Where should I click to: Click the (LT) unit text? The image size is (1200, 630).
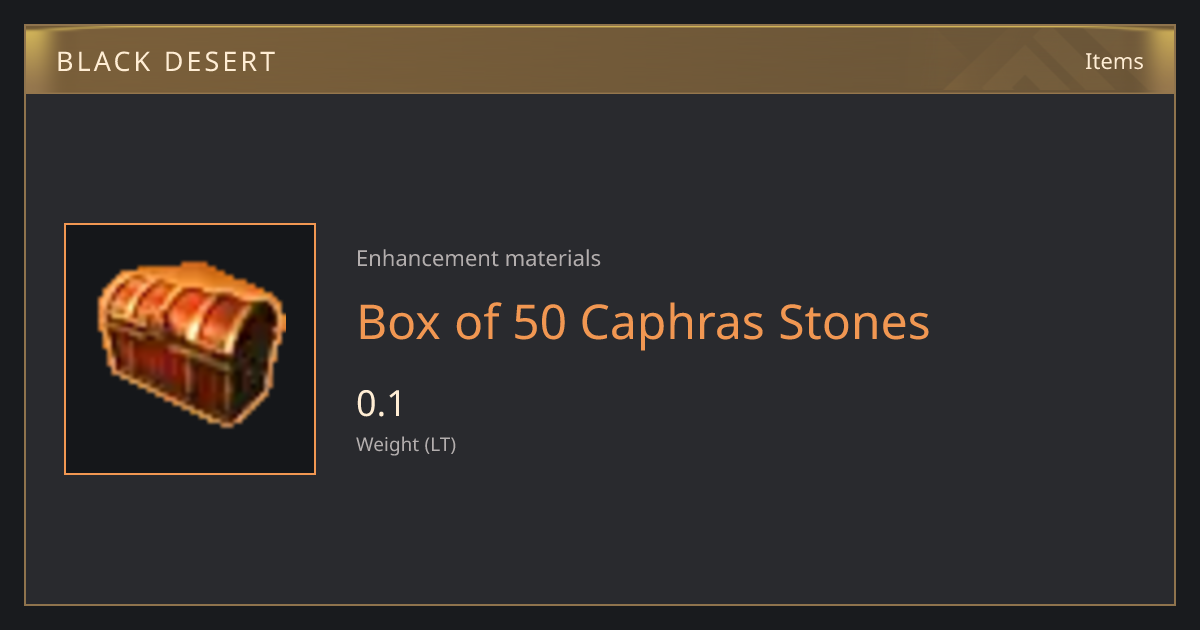tap(440, 445)
